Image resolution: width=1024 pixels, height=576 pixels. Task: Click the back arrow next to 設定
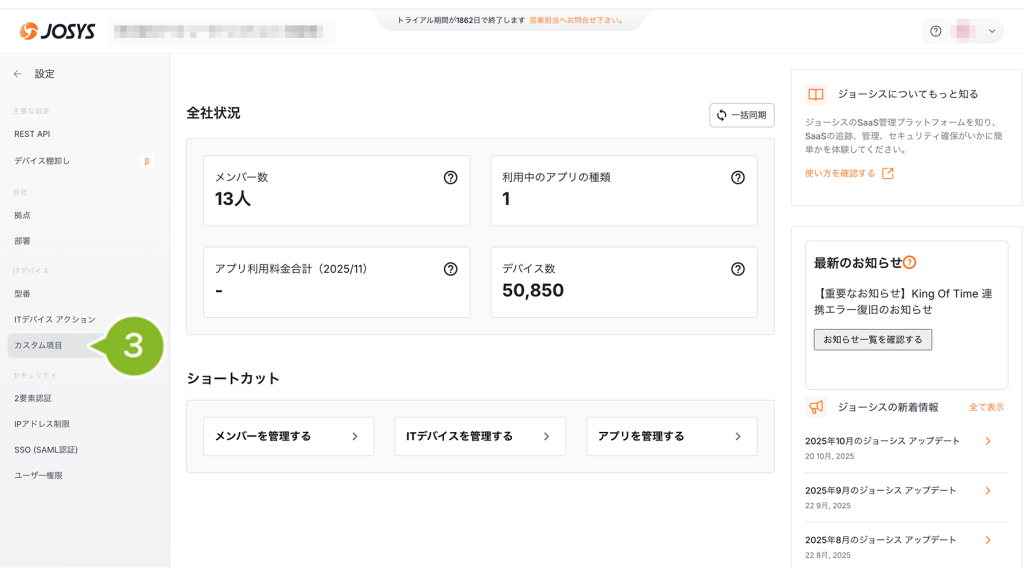[x=17, y=74]
